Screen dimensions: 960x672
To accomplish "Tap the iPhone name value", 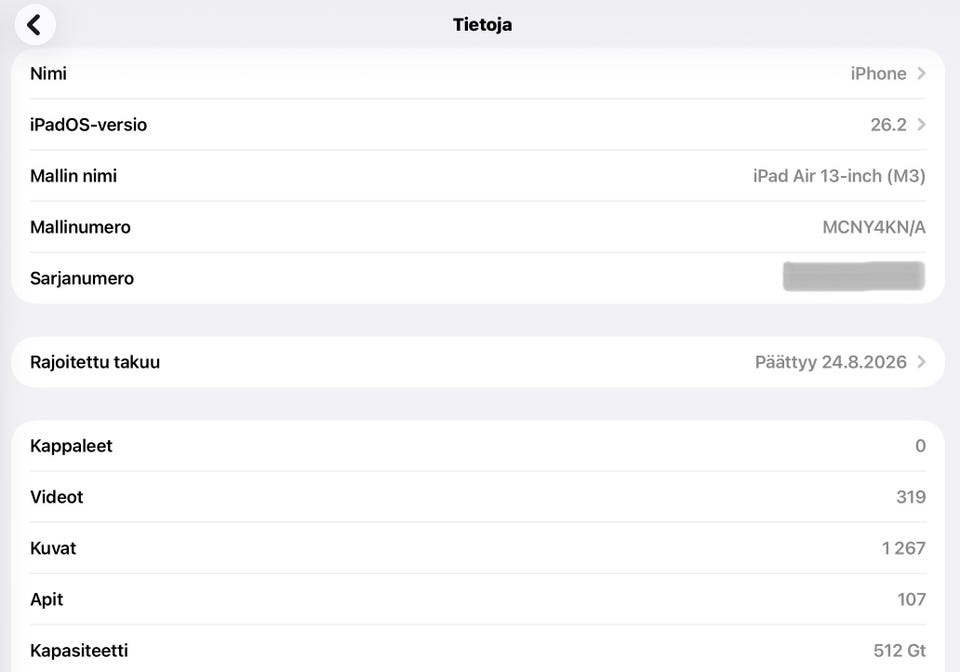I will pos(878,74).
